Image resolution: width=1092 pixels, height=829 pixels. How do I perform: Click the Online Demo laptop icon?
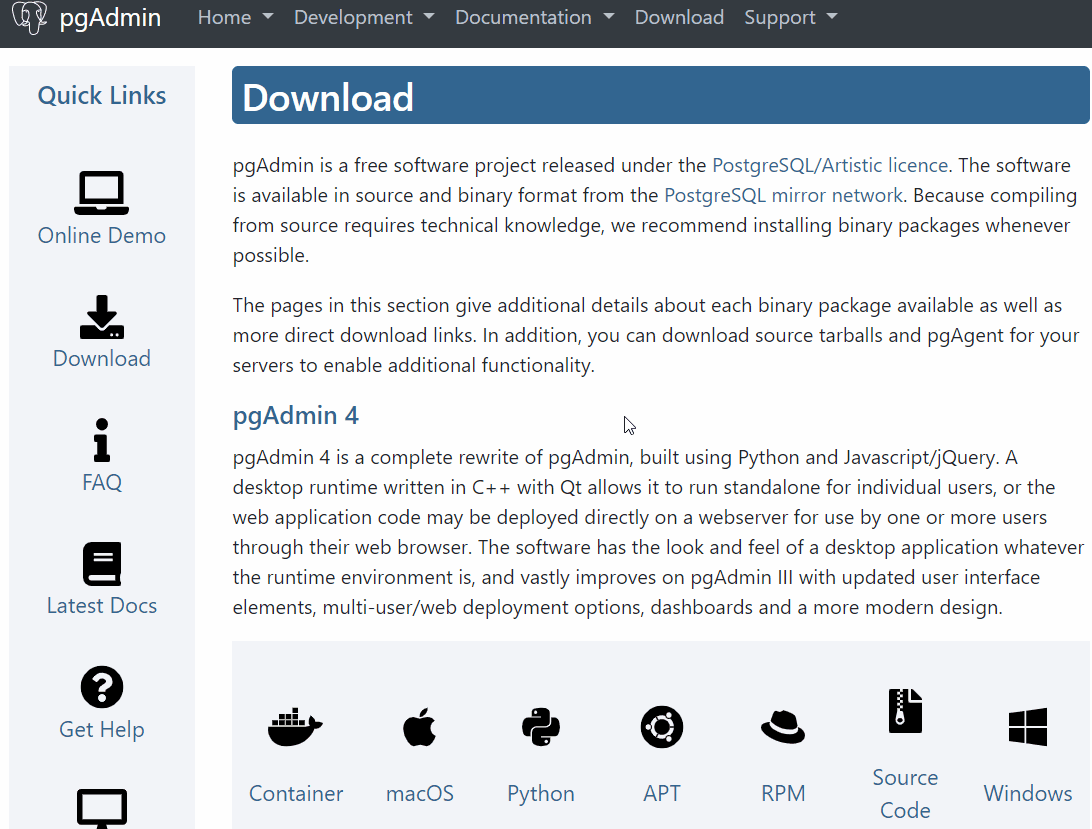(x=102, y=193)
